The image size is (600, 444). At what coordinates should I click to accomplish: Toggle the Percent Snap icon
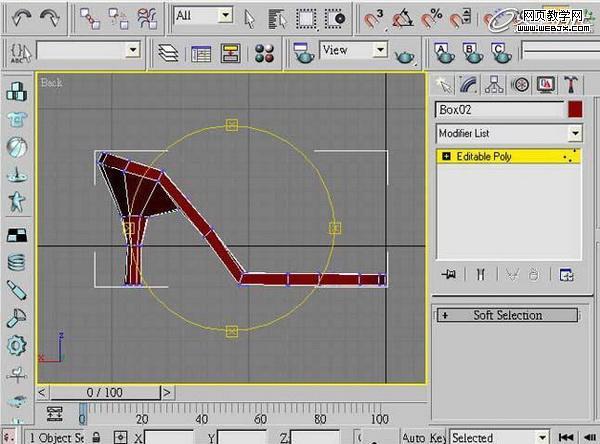[x=432, y=18]
